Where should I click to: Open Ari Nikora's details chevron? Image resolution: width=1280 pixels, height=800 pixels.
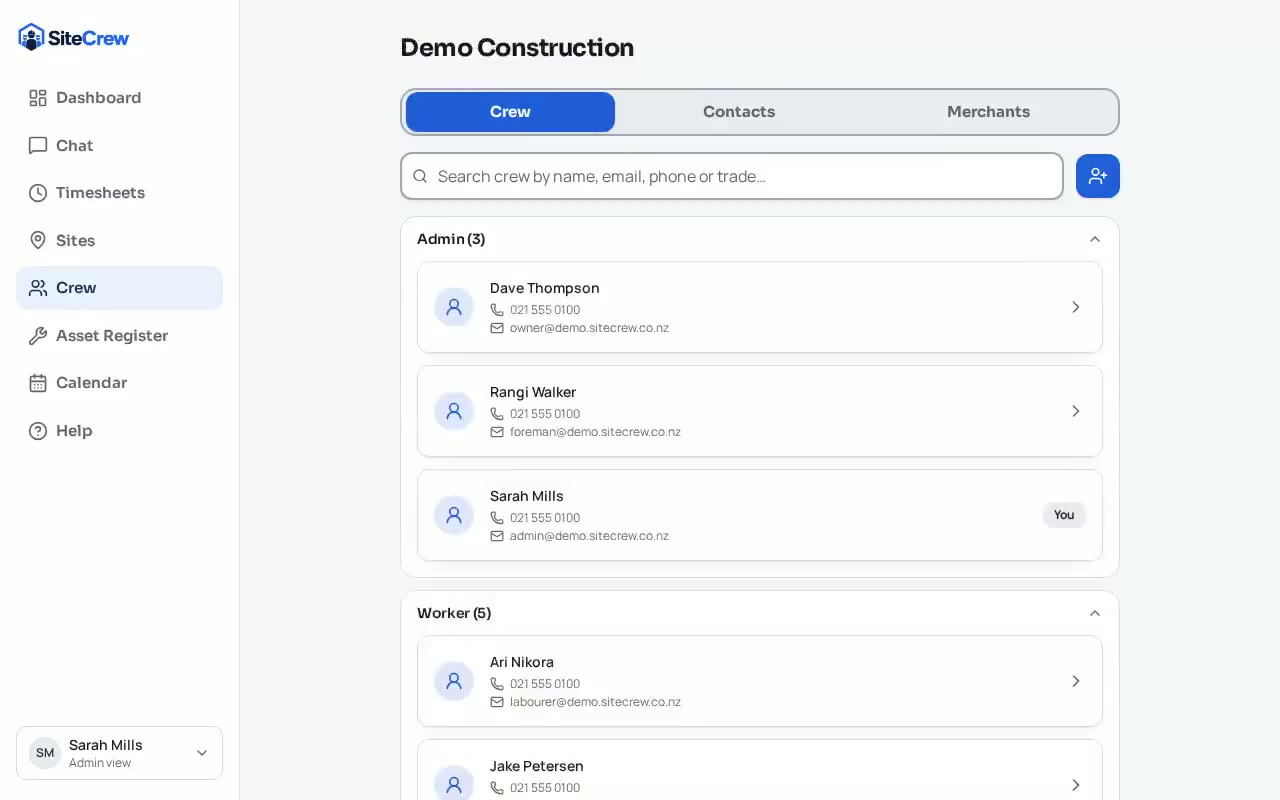(x=1076, y=681)
